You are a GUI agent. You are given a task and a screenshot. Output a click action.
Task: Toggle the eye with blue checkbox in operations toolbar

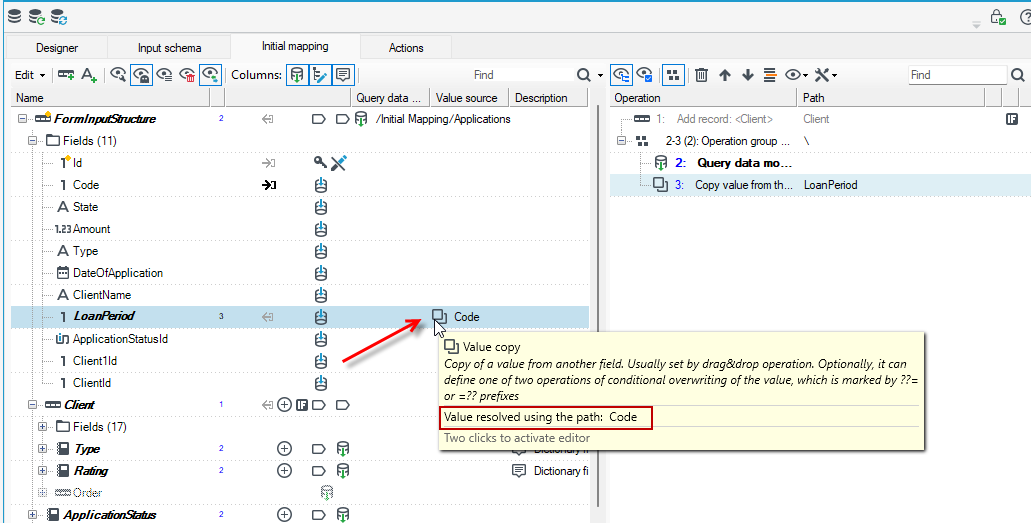[644, 75]
